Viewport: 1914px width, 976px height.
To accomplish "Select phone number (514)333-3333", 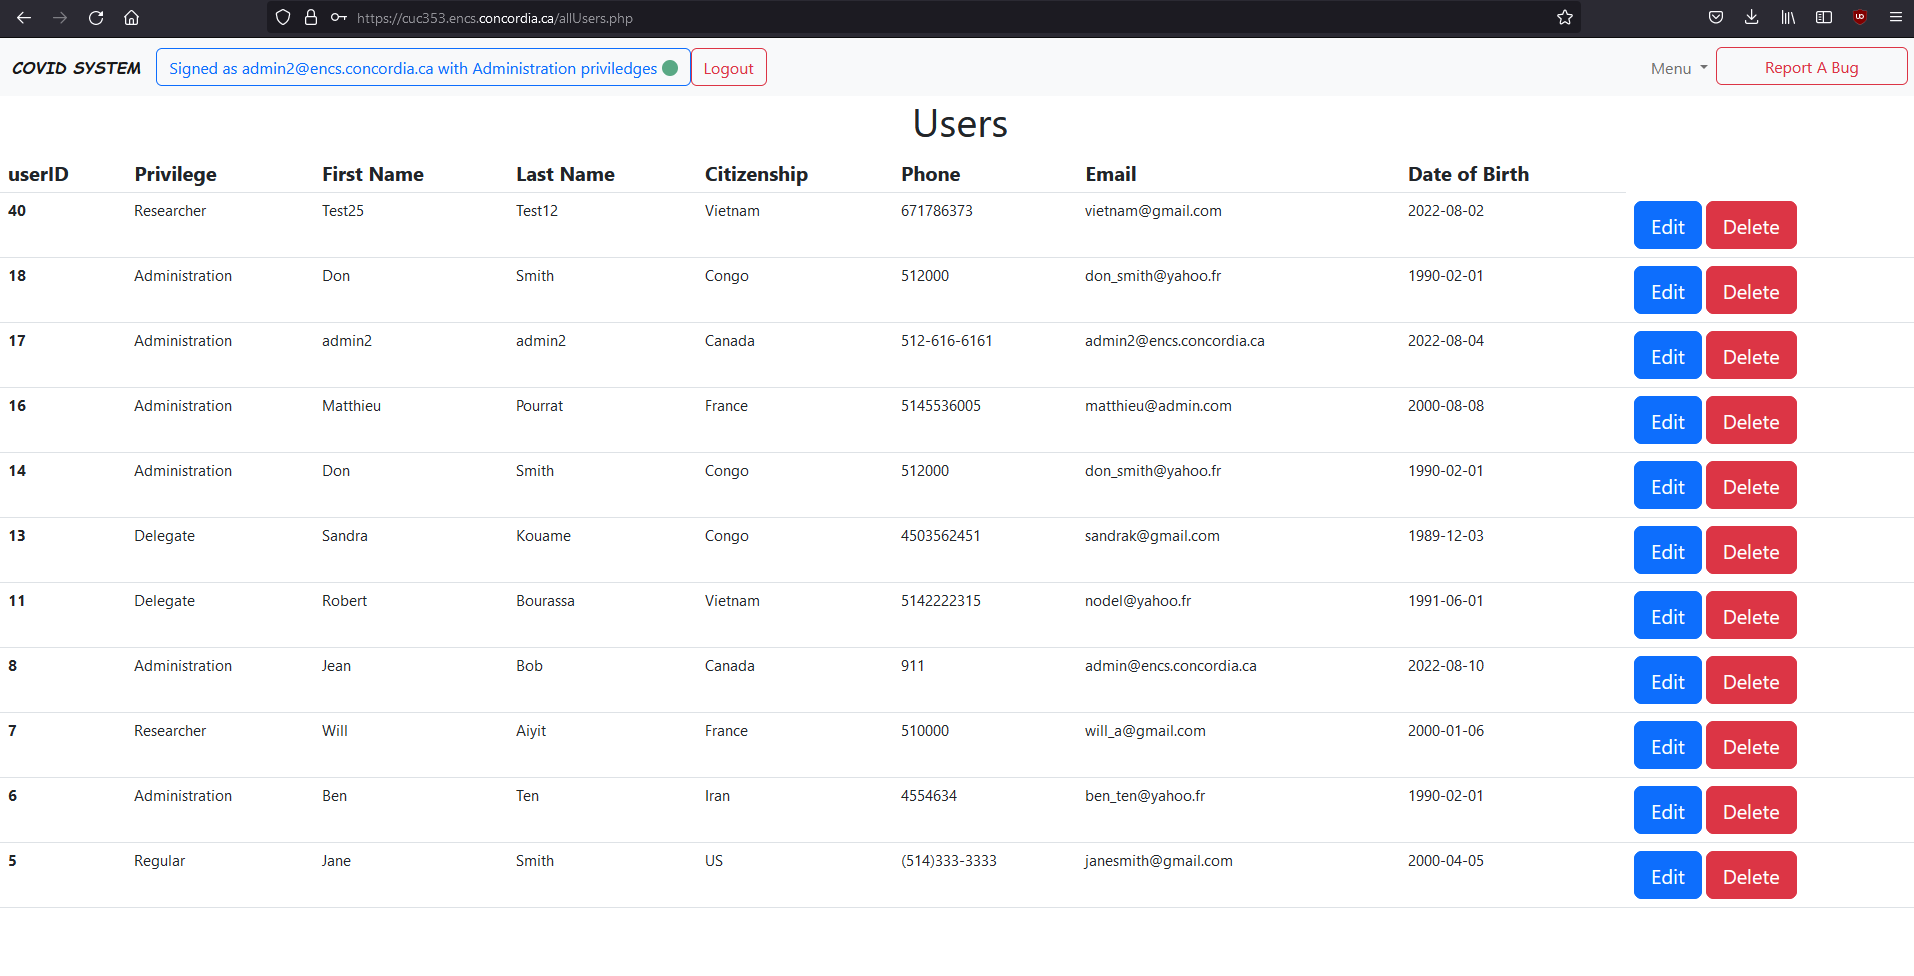I will click(x=948, y=861).
